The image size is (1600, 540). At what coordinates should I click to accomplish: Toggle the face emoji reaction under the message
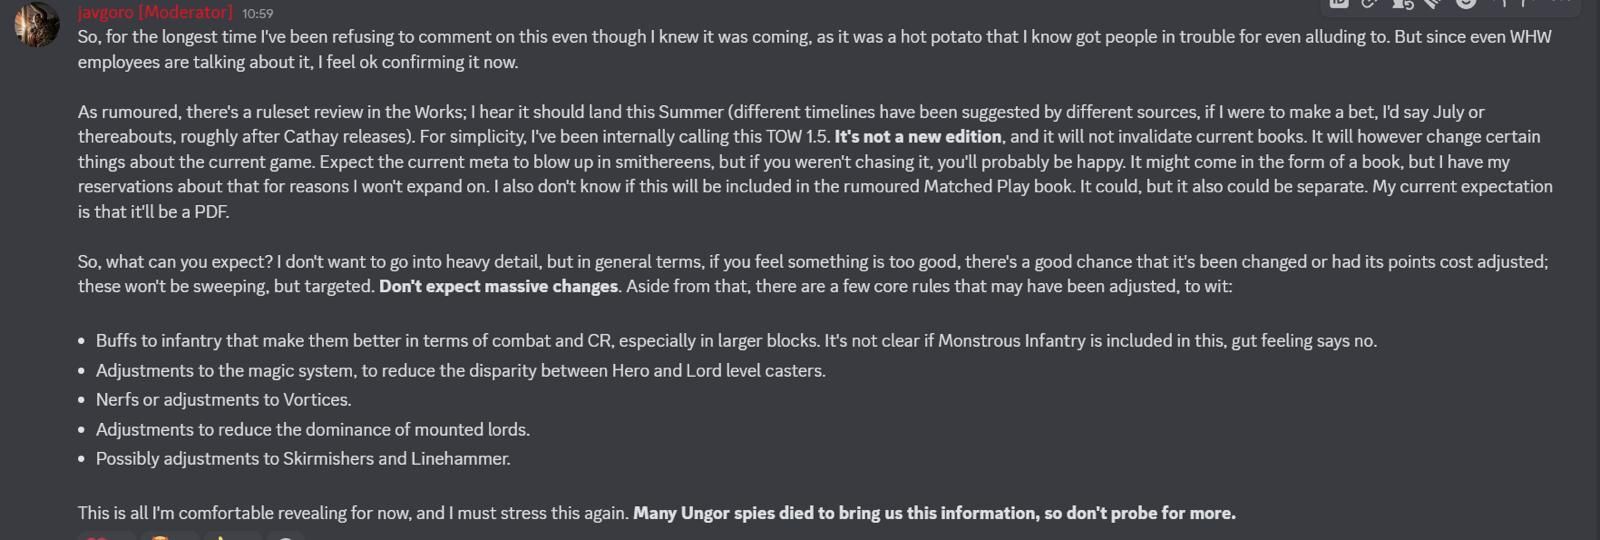(170, 536)
